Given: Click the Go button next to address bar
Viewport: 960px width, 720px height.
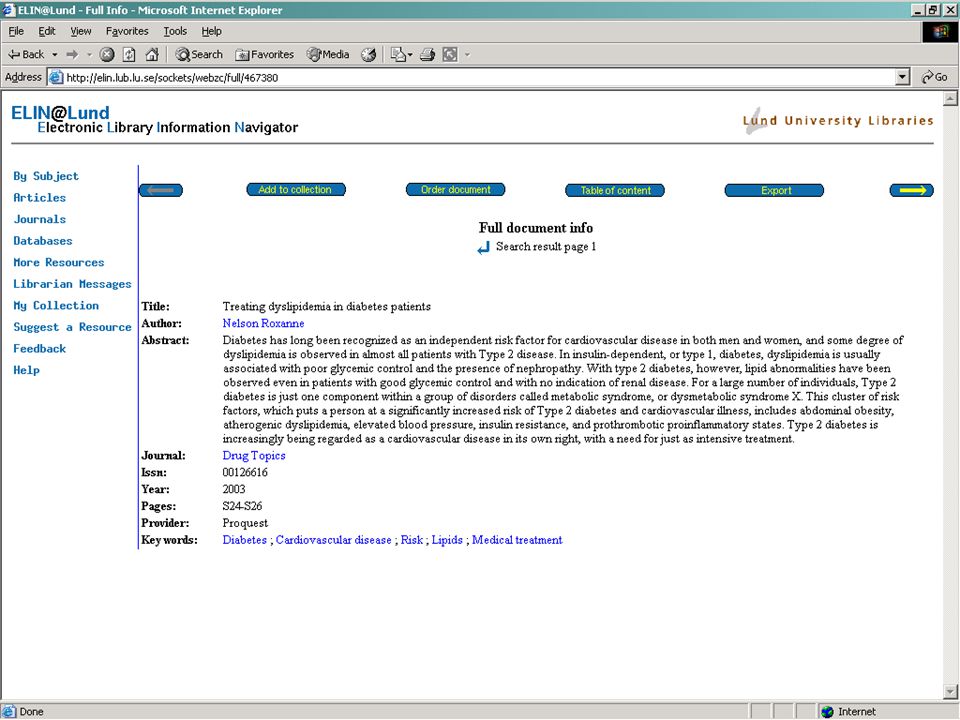Looking at the screenshot, I should pyautogui.click(x=934, y=77).
